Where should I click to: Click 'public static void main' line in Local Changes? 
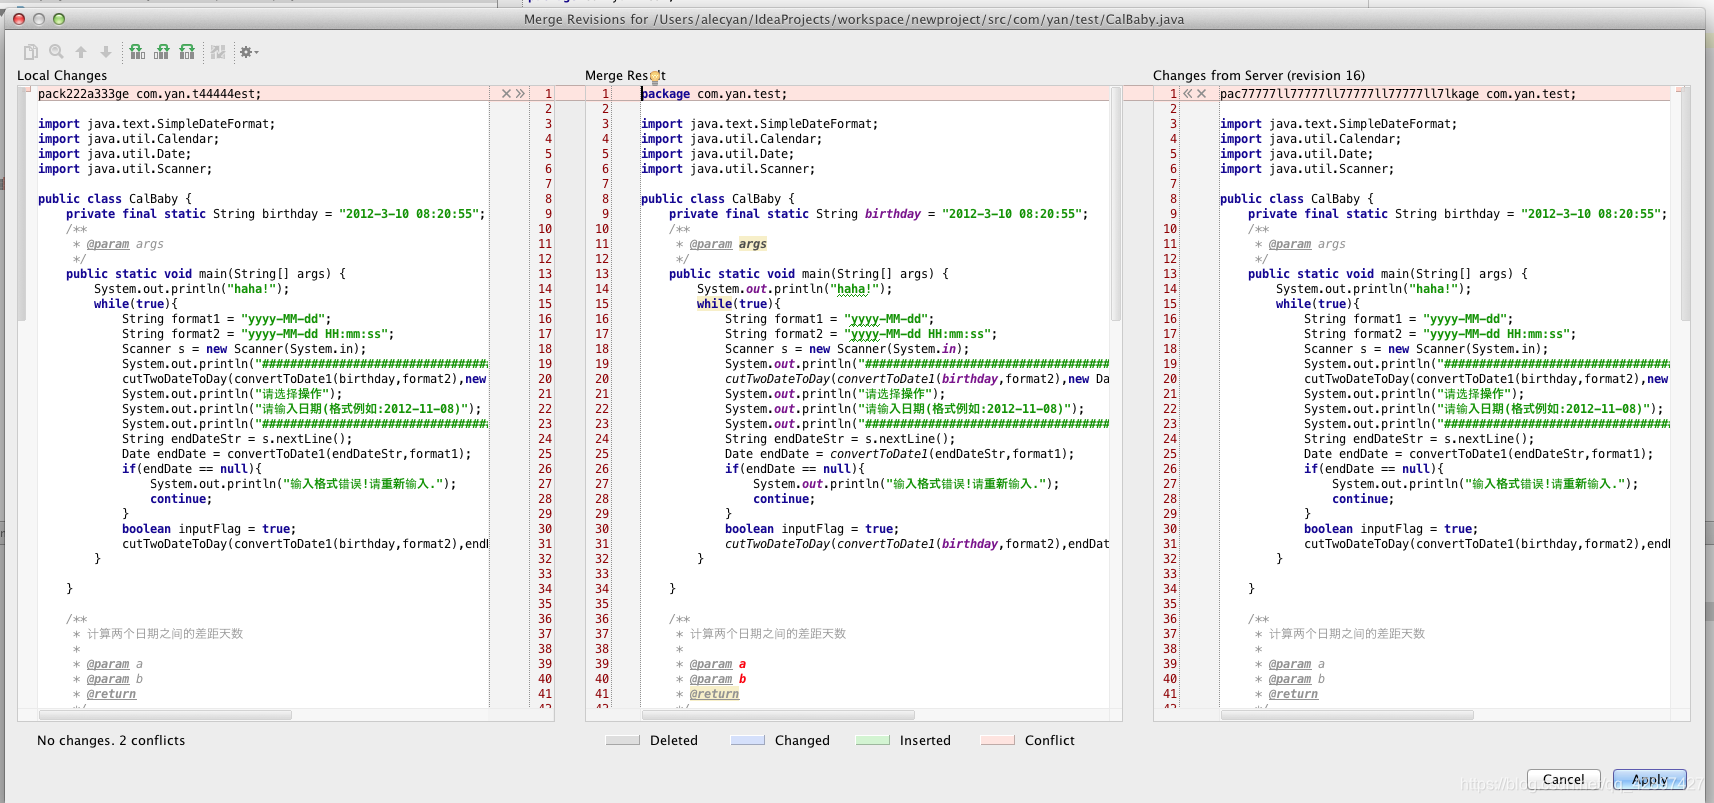(206, 274)
